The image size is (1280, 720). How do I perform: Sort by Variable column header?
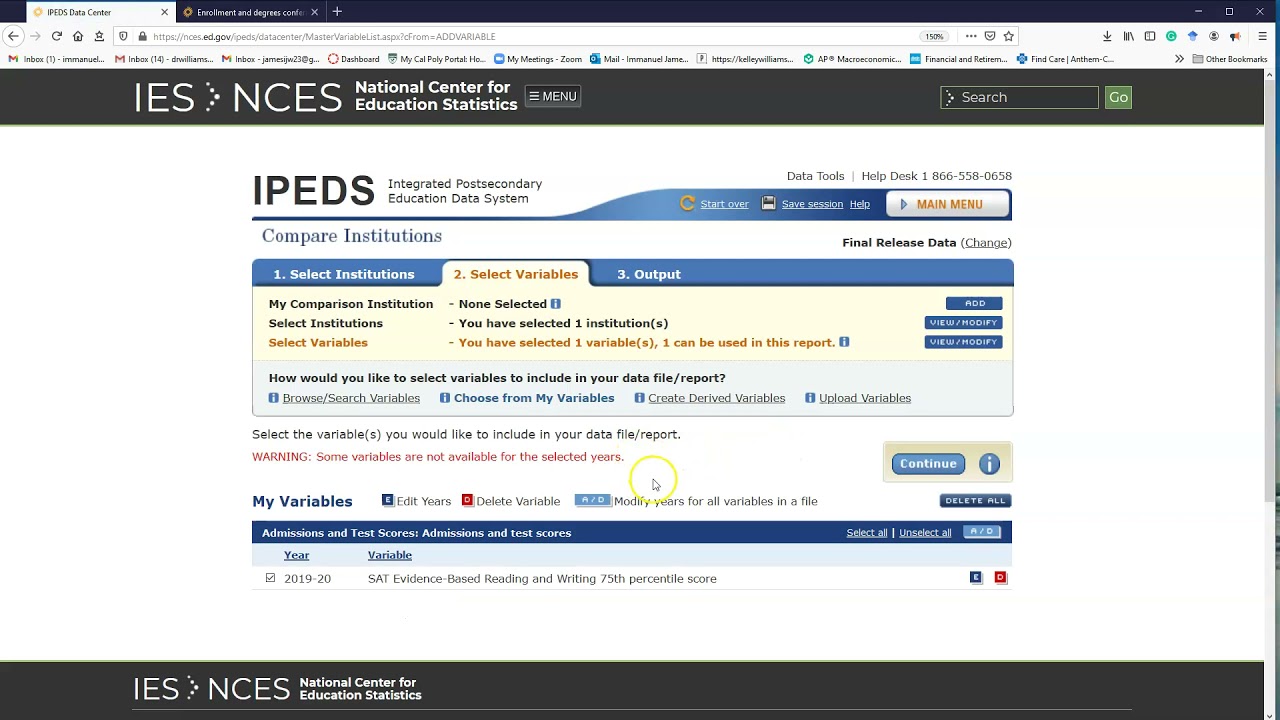pos(390,555)
